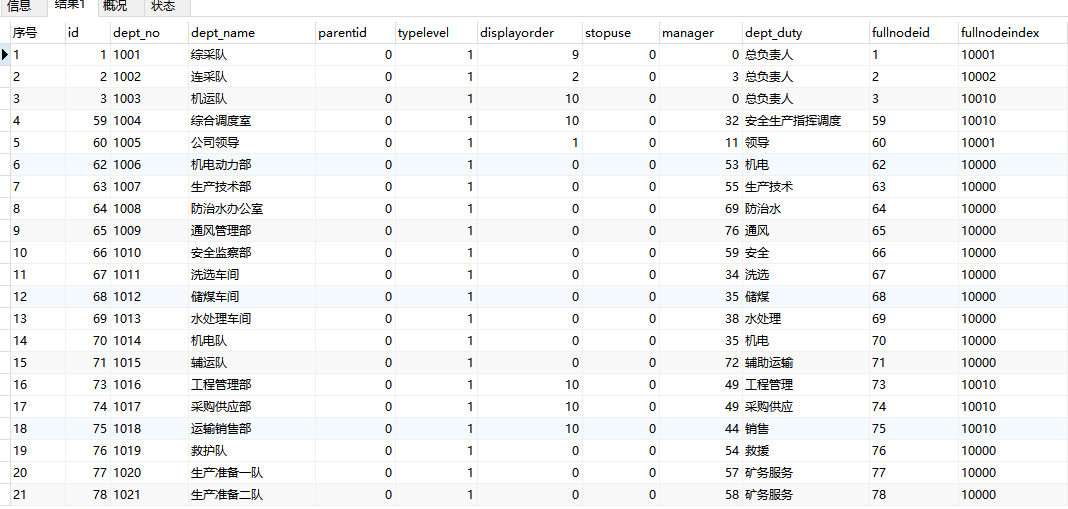Click the dept_no cell 1001
The width and height of the screenshot is (1068, 509).
coord(149,55)
